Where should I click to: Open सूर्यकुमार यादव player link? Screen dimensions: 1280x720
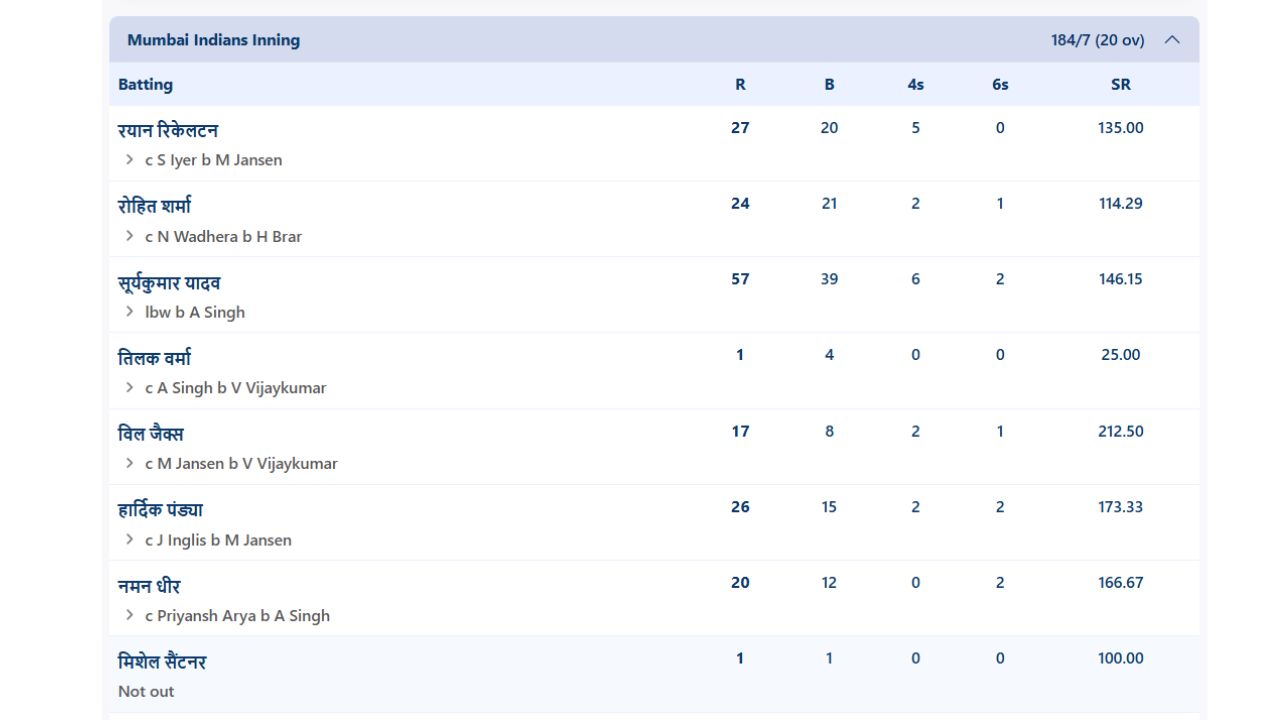pos(169,282)
